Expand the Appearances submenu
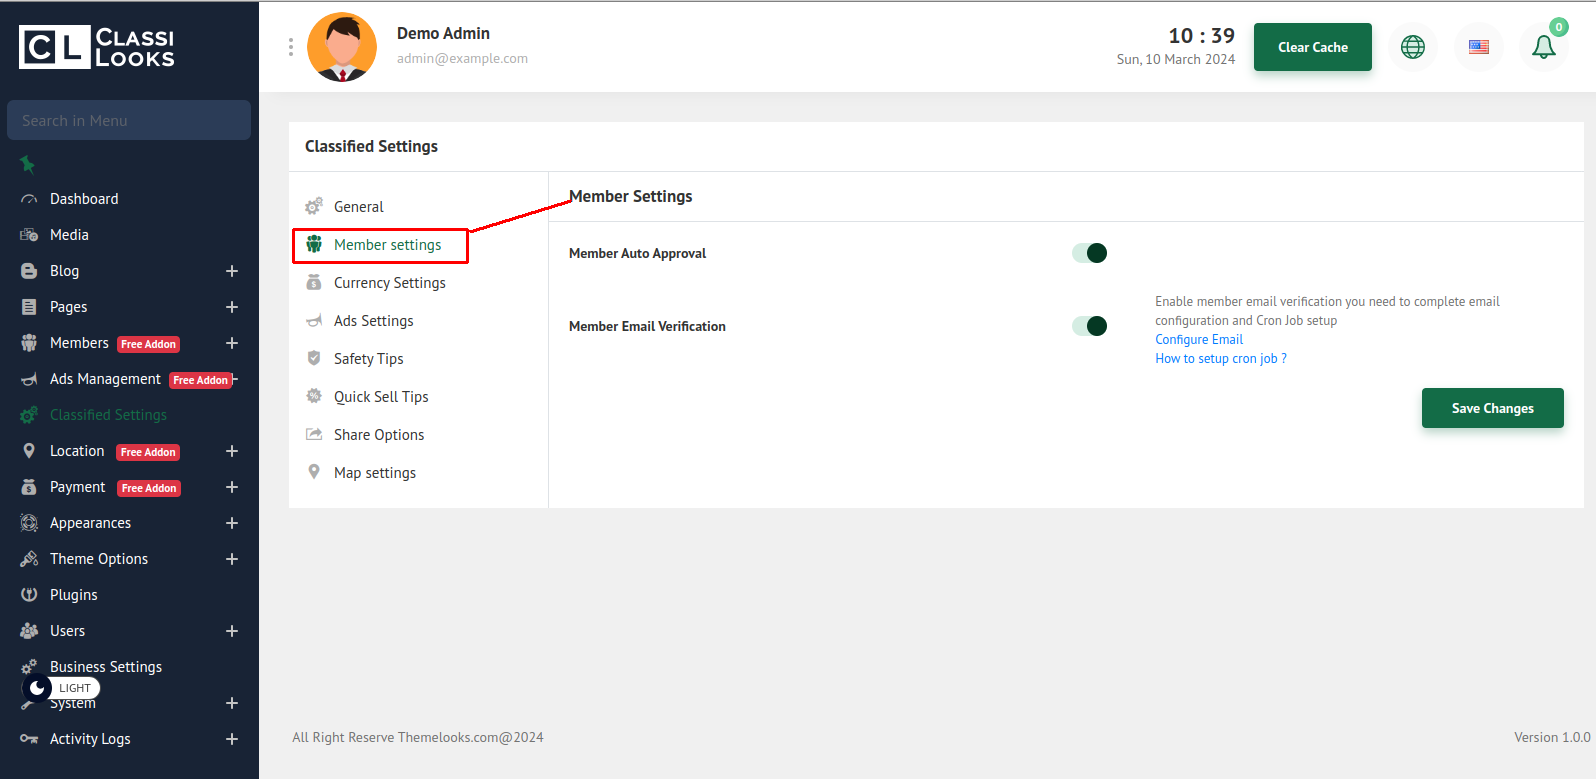 pos(232,523)
